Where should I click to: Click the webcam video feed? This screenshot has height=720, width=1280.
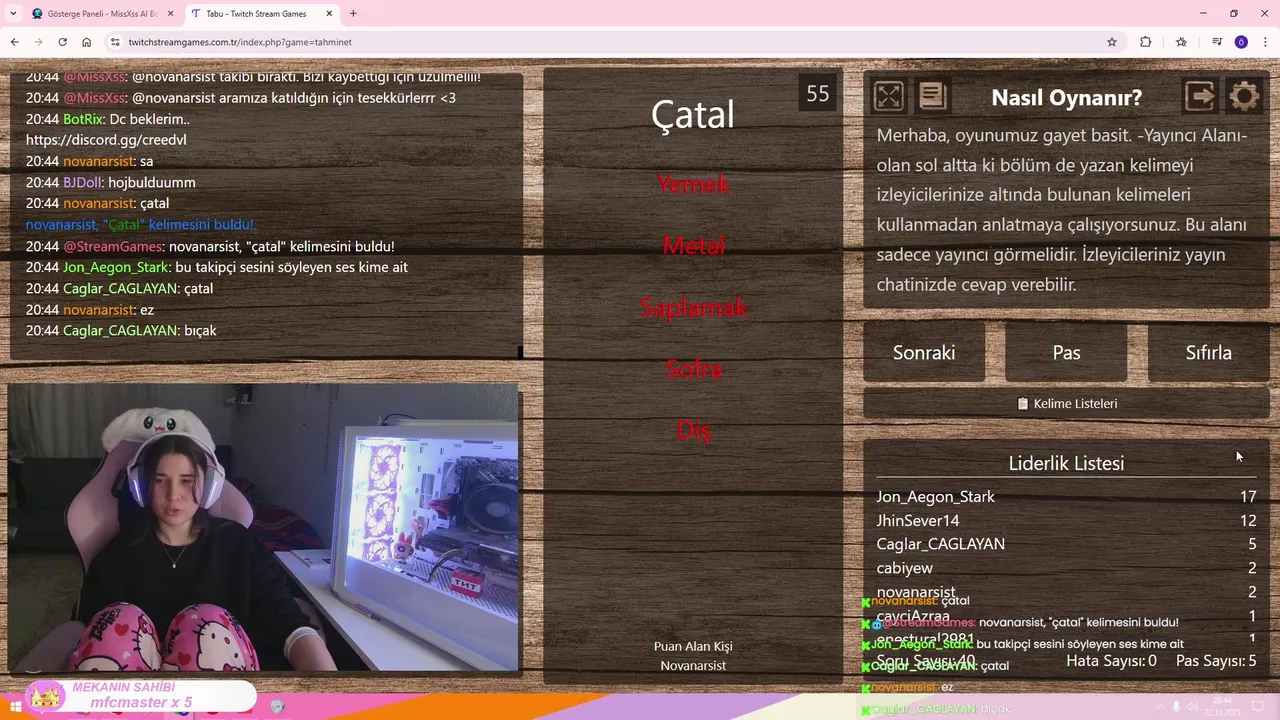point(263,527)
